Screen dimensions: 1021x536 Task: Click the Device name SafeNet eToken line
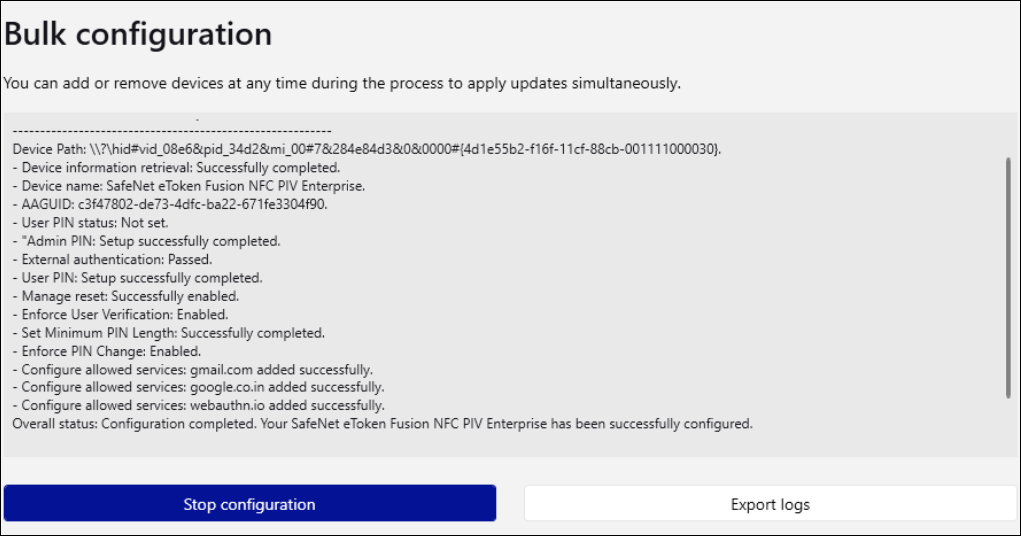(188, 186)
